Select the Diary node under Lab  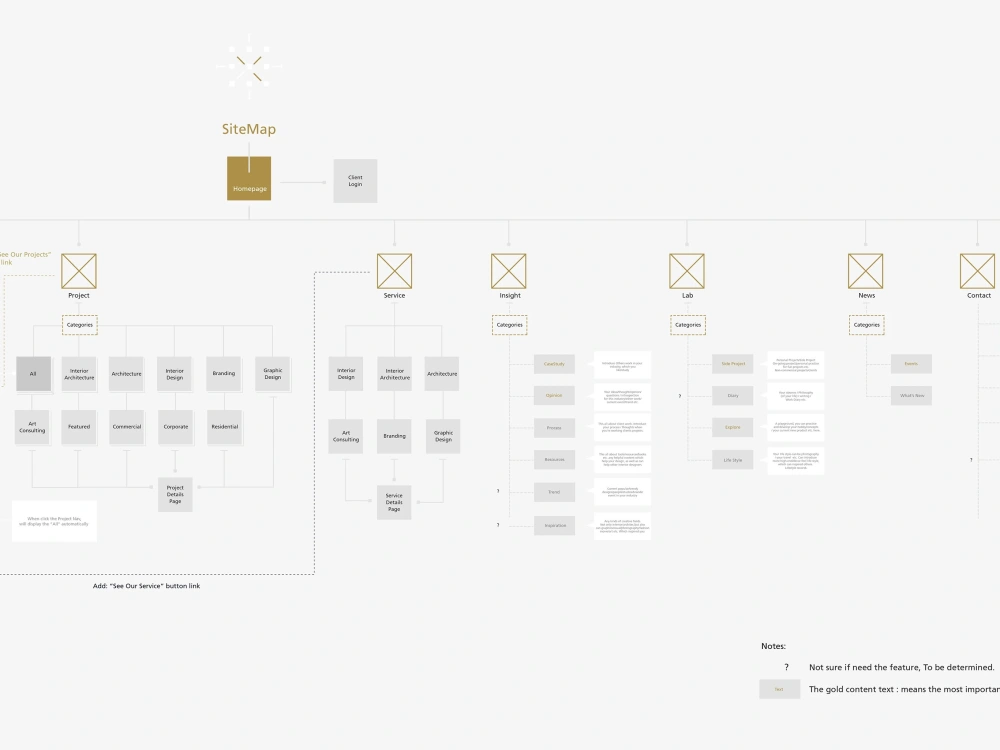tap(733, 396)
